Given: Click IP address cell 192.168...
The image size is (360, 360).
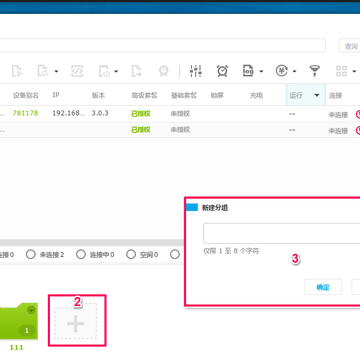Looking at the screenshot, I should tap(69, 113).
